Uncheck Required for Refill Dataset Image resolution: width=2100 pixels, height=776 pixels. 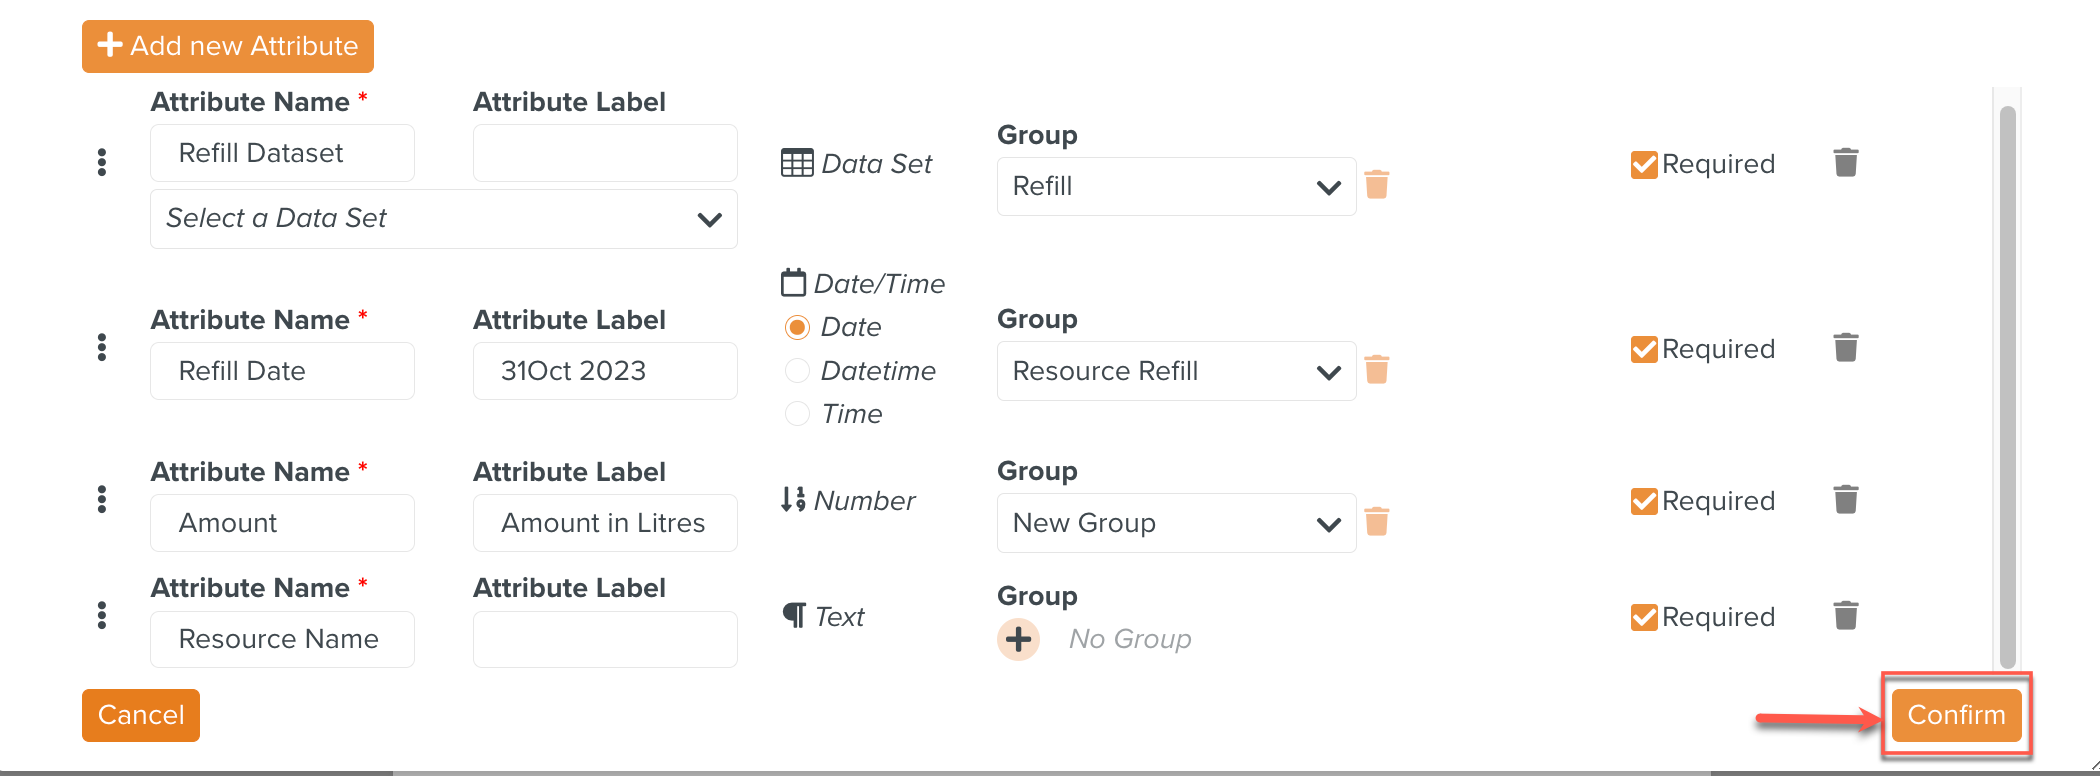click(1643, 164)
